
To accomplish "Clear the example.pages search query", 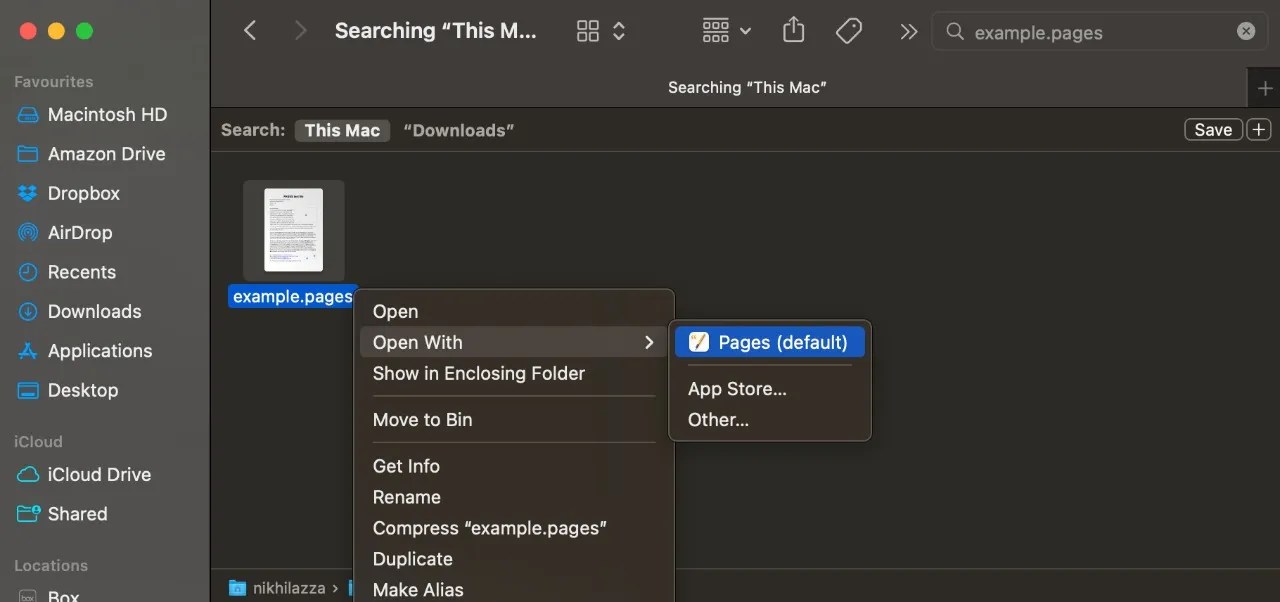I will [x=1245, y=31].
